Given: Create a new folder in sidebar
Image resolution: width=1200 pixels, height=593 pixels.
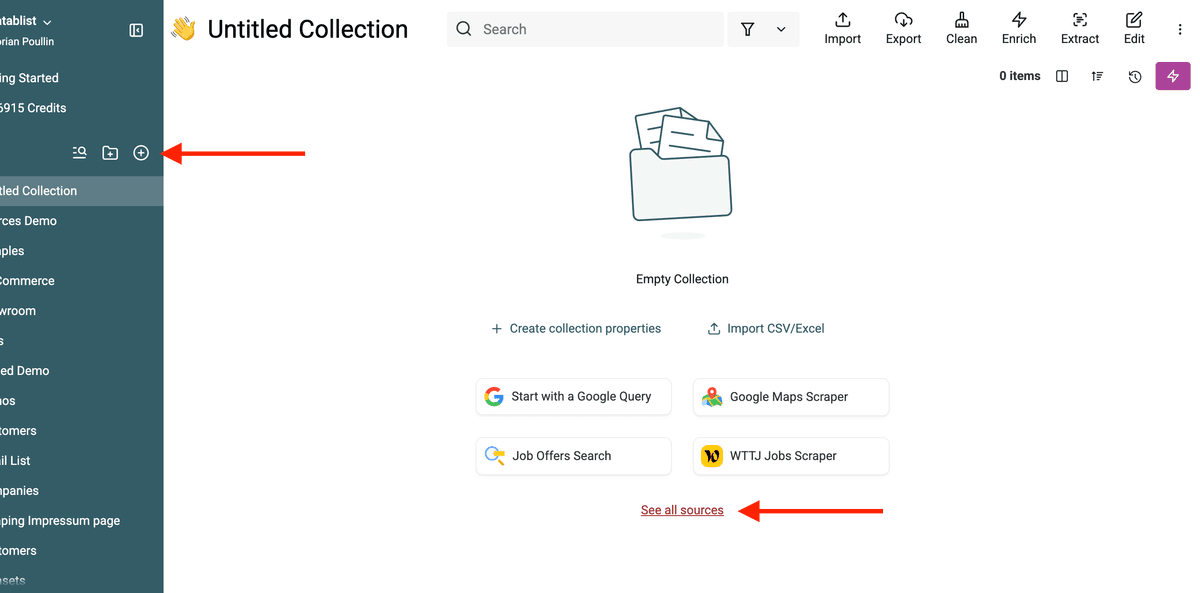Looking at the screenshot, I should pyautogui.click(x=110, y=153).
